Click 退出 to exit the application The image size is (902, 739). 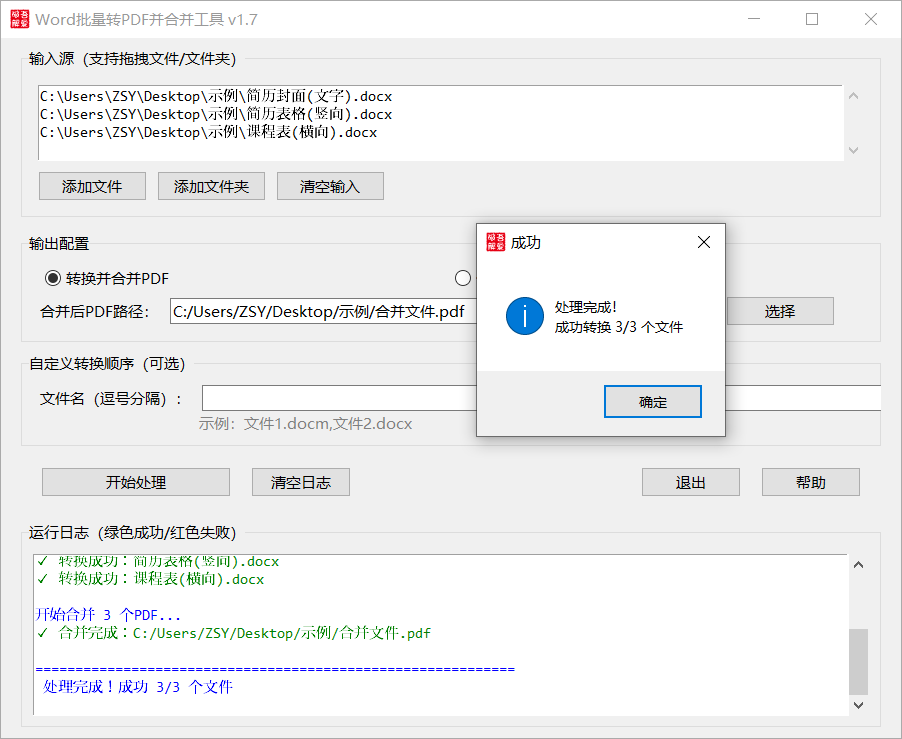[x=690, y=482]
